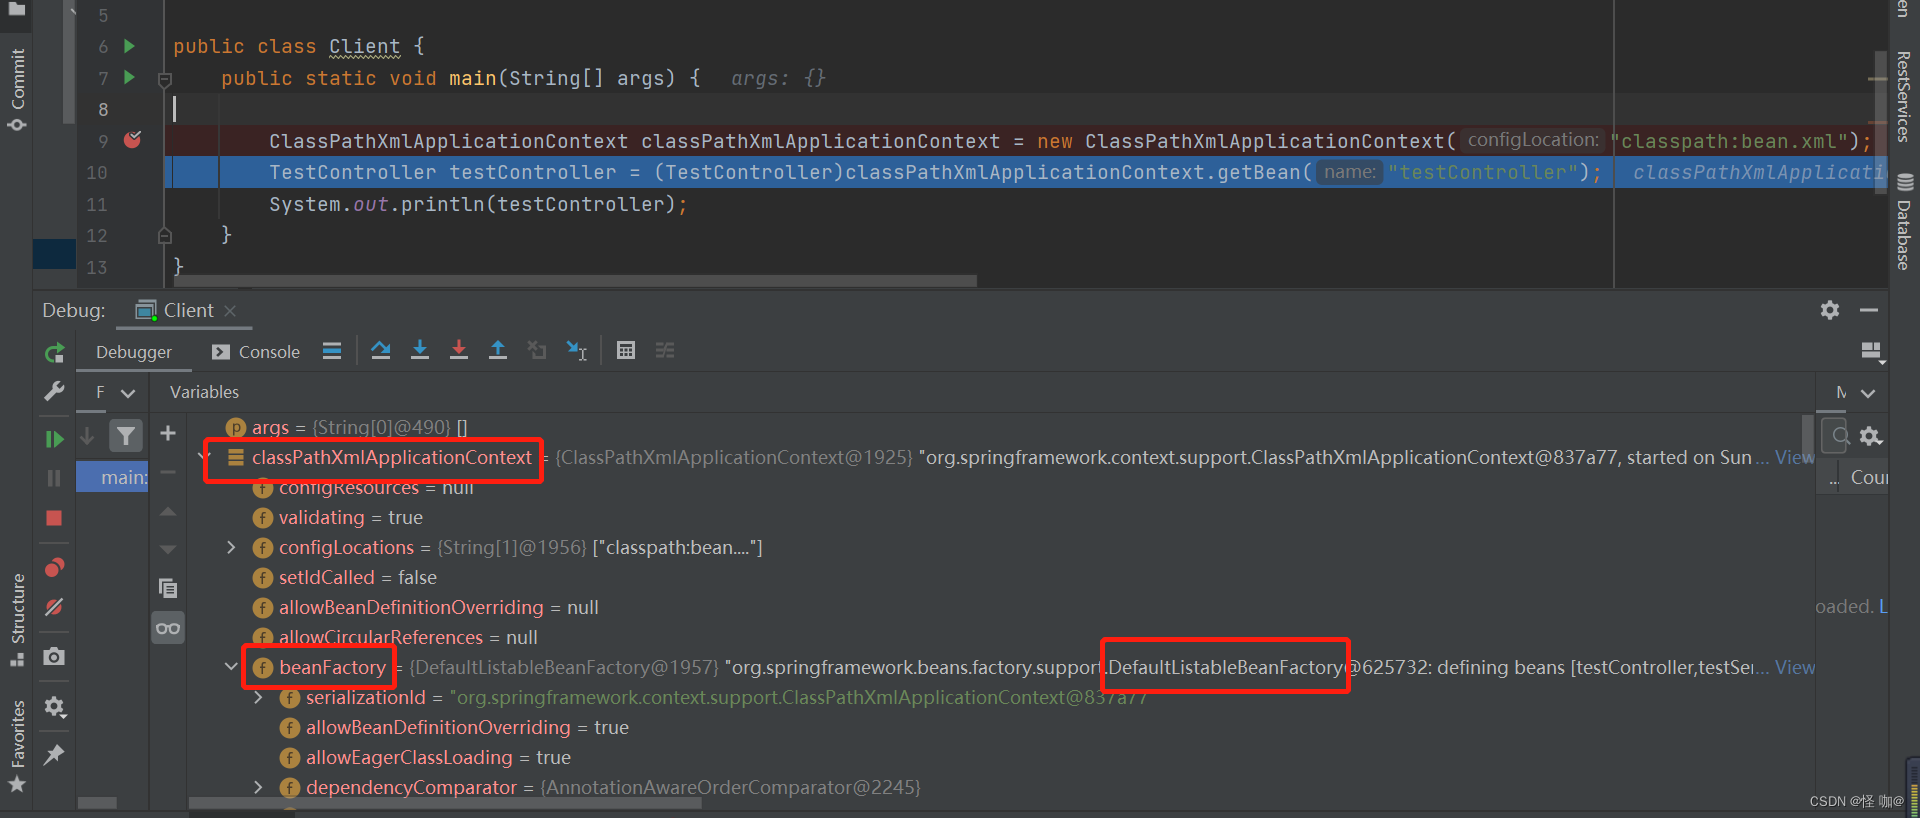Switch to the Debugger tab
Screen dimensions: 1920x818
pyautogui.click(x=134, y=352)
